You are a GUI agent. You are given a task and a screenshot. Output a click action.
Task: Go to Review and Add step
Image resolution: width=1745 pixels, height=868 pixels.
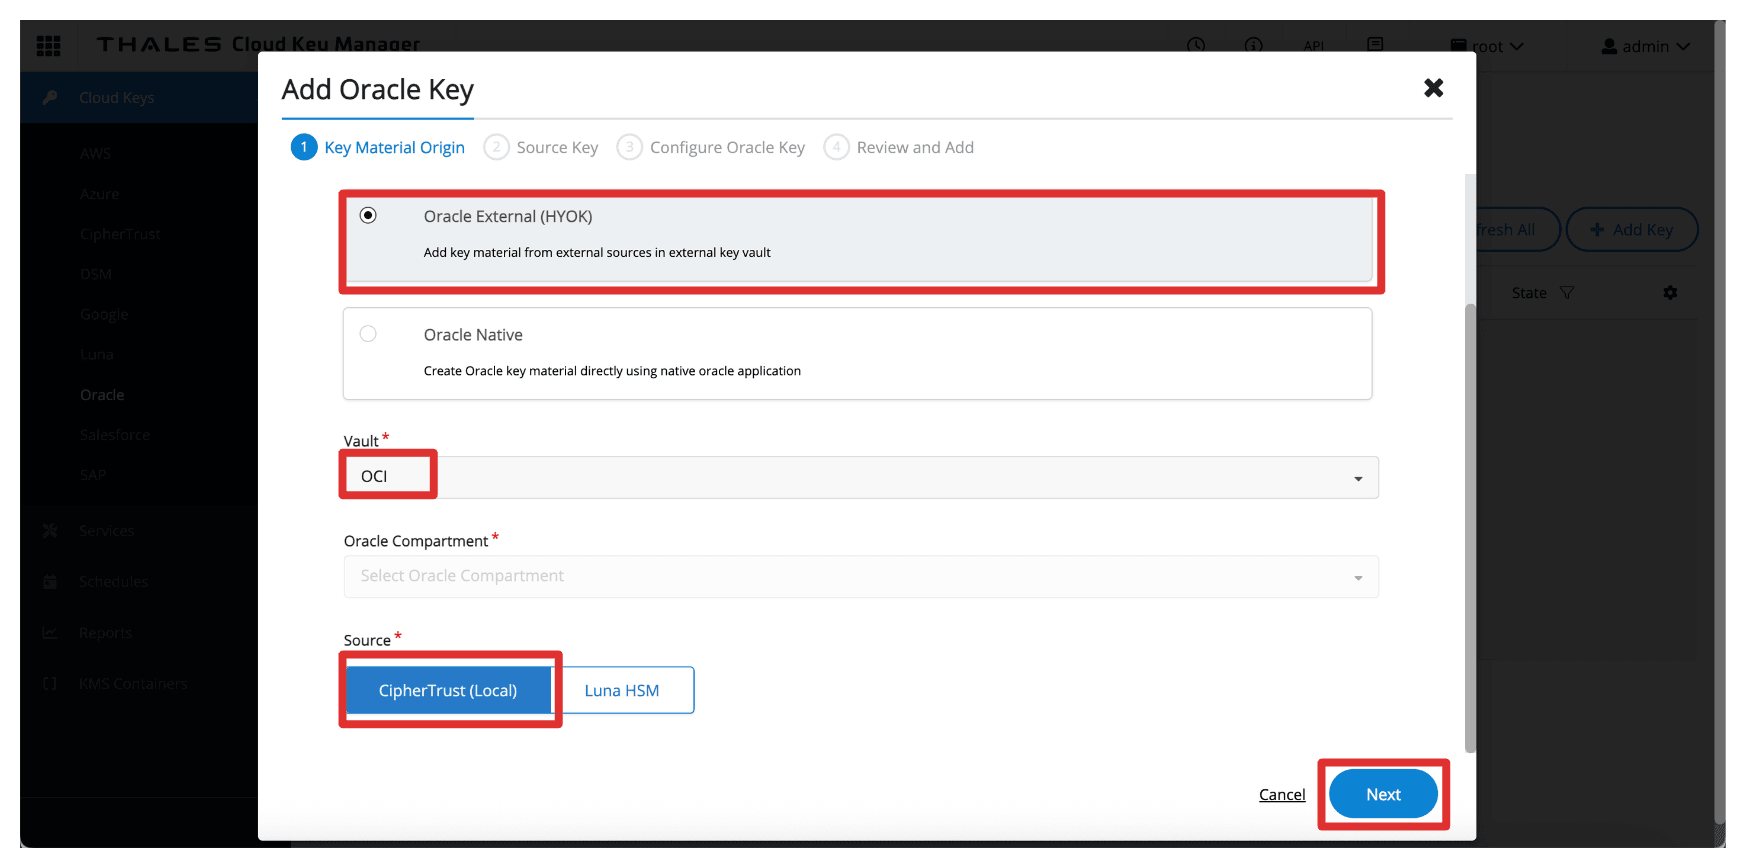tap(899, 147)
